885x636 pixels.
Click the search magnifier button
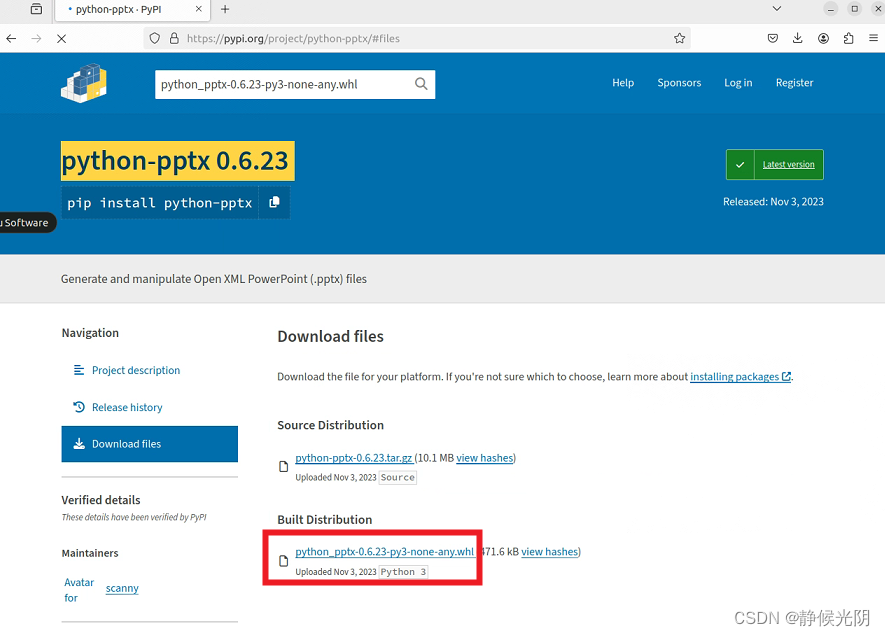(x=421, y=84)
